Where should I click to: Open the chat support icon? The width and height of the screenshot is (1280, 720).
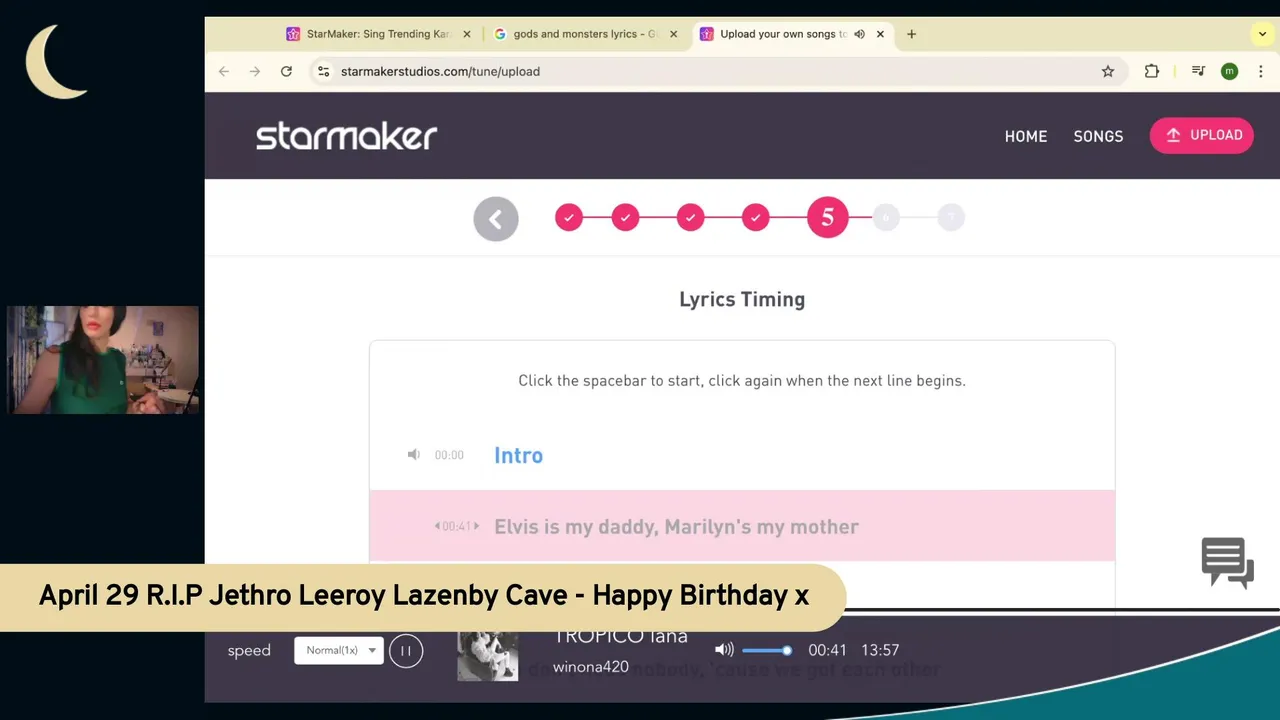coord(1227,563)
